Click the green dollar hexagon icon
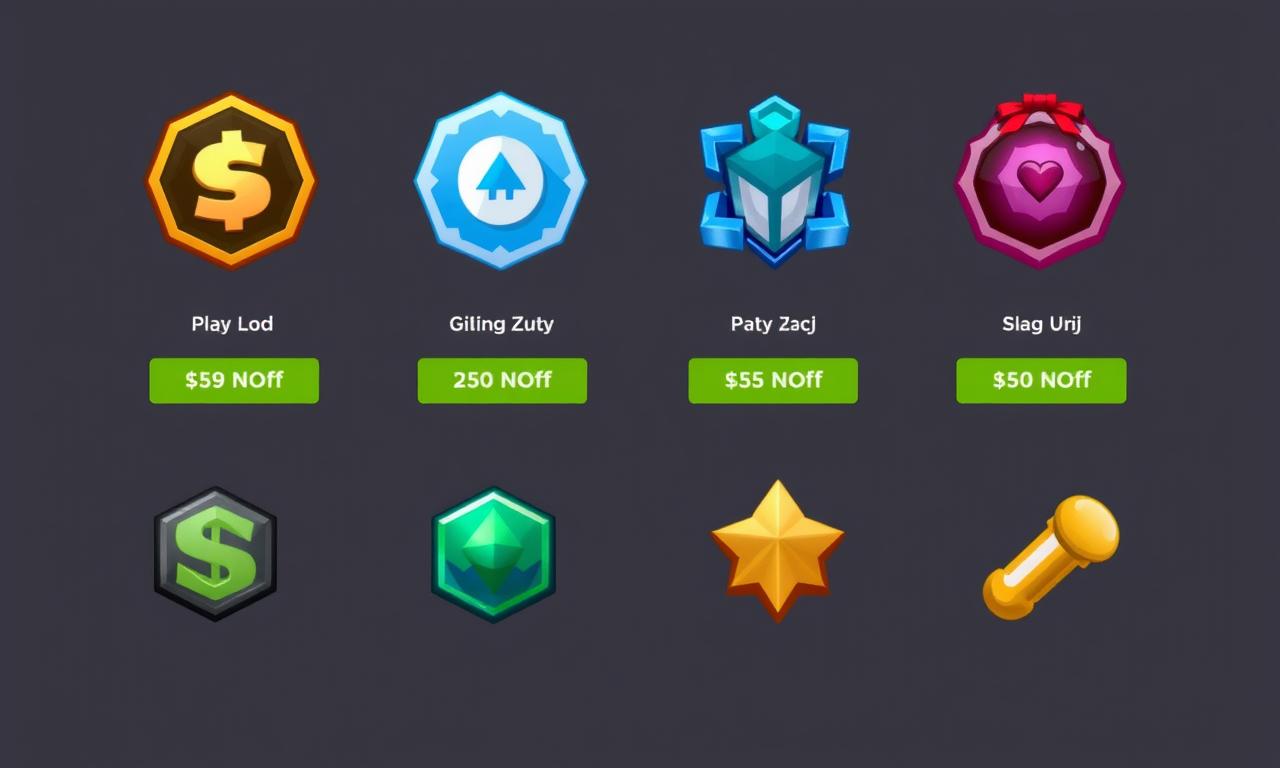The image size is (1280, 768). click(x=215, y=553)
